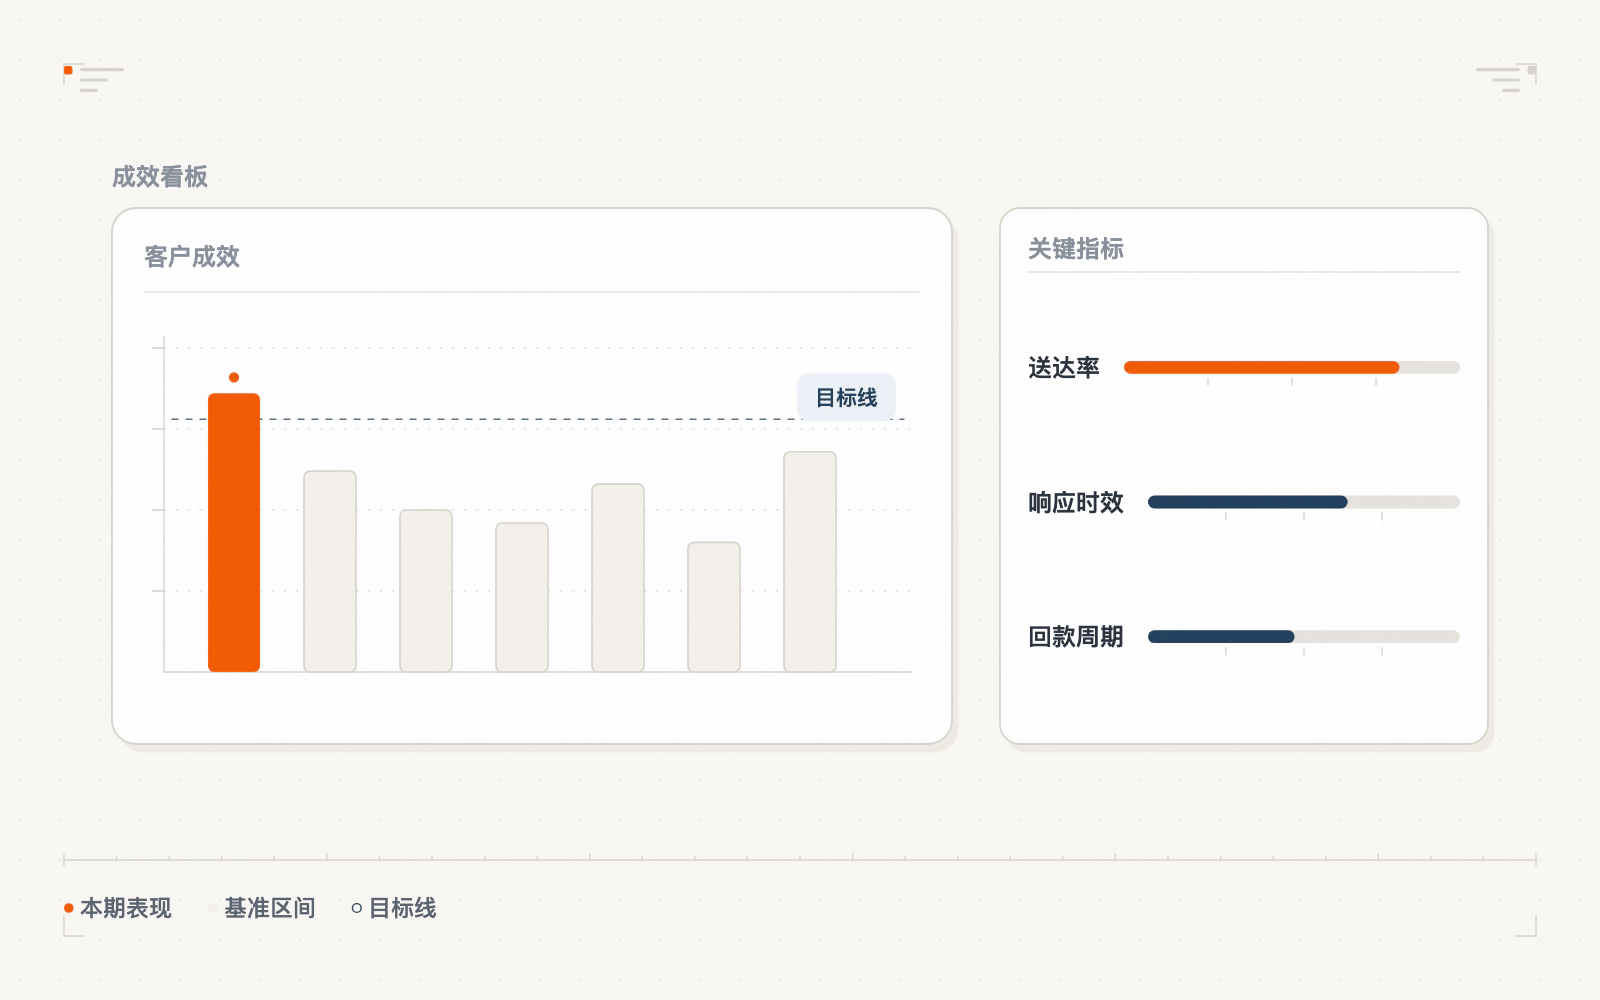Click the 回款周期 progress bar
This screenshot has height=1000, width=1600.
pyautogui.click(x=1304, y=636)
